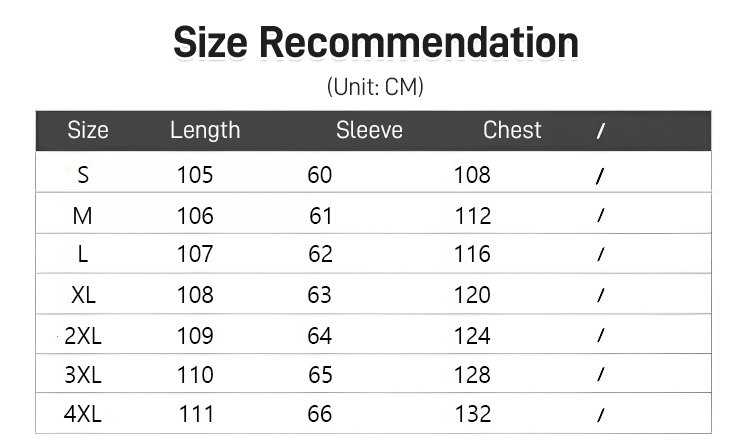Select chest value 116 for size L
This screenshot has height=446, width=750.
point(472,254)
